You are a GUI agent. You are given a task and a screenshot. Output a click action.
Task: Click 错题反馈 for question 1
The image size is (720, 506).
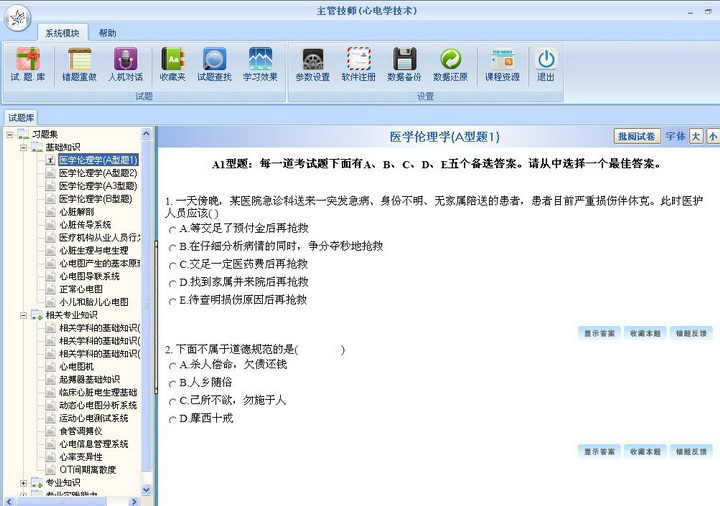691,333
